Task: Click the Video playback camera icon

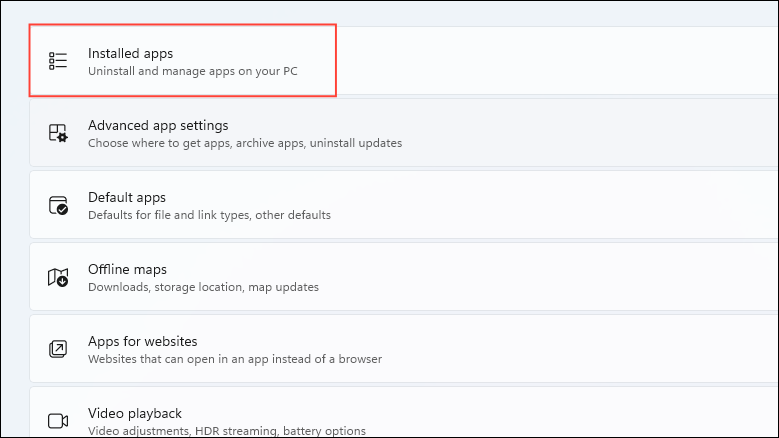Action: (x=58, y=421)
